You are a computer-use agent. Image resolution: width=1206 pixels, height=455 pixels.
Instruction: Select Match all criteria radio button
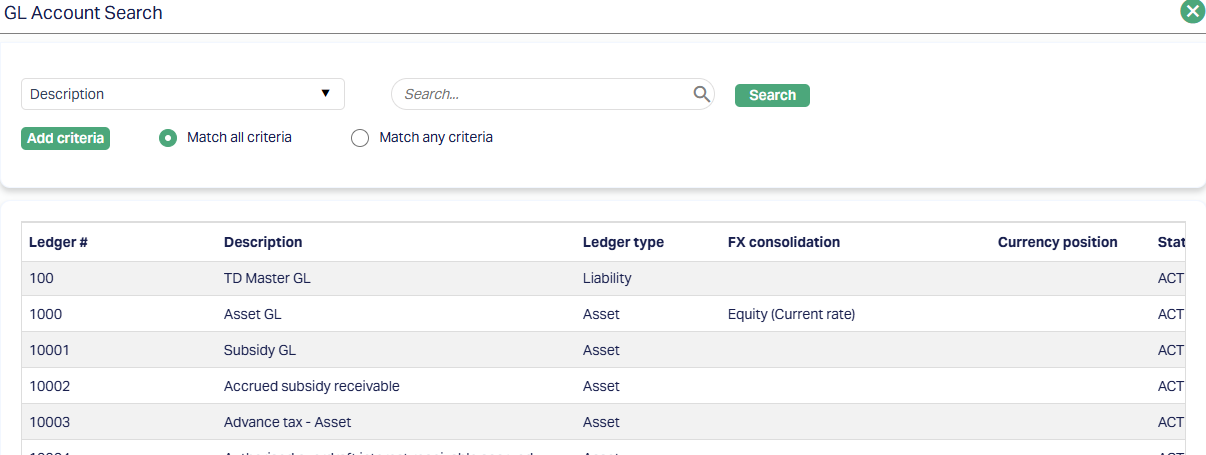pos(168,138)
